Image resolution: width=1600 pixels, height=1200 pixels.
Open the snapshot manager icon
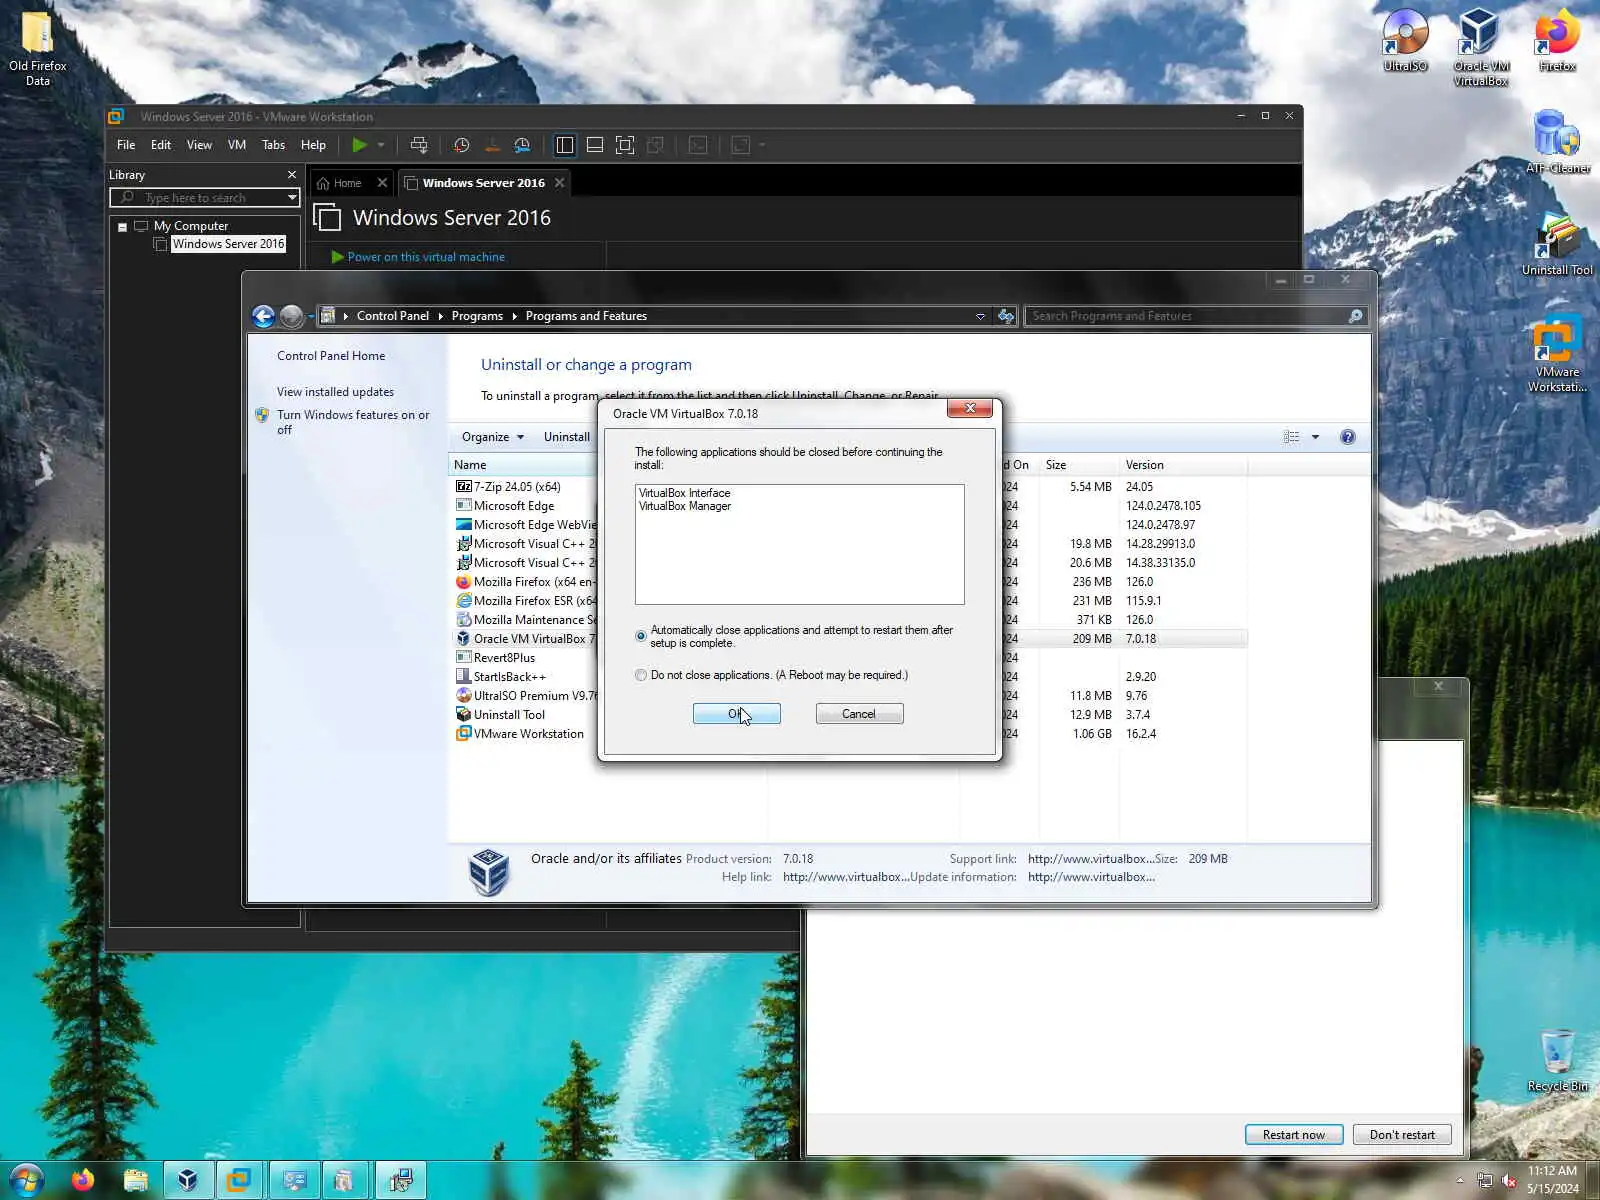(522, 145)
